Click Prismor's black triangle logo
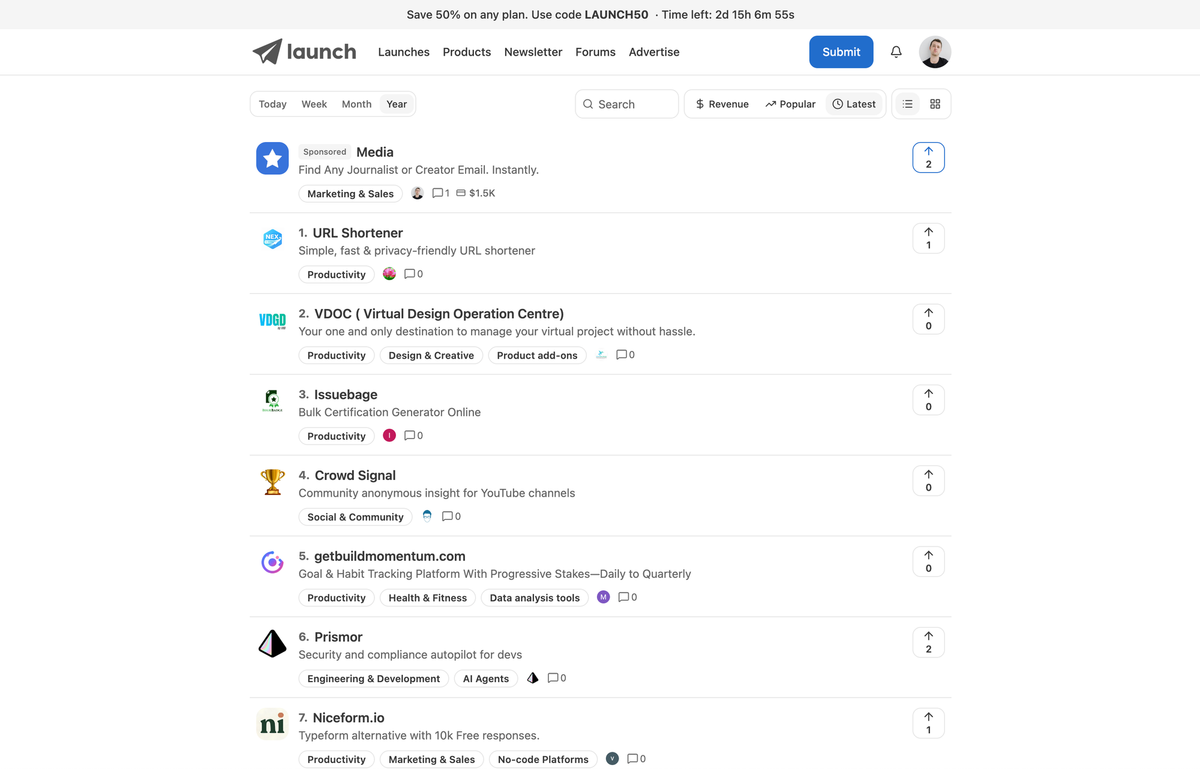 pos(272,643)
